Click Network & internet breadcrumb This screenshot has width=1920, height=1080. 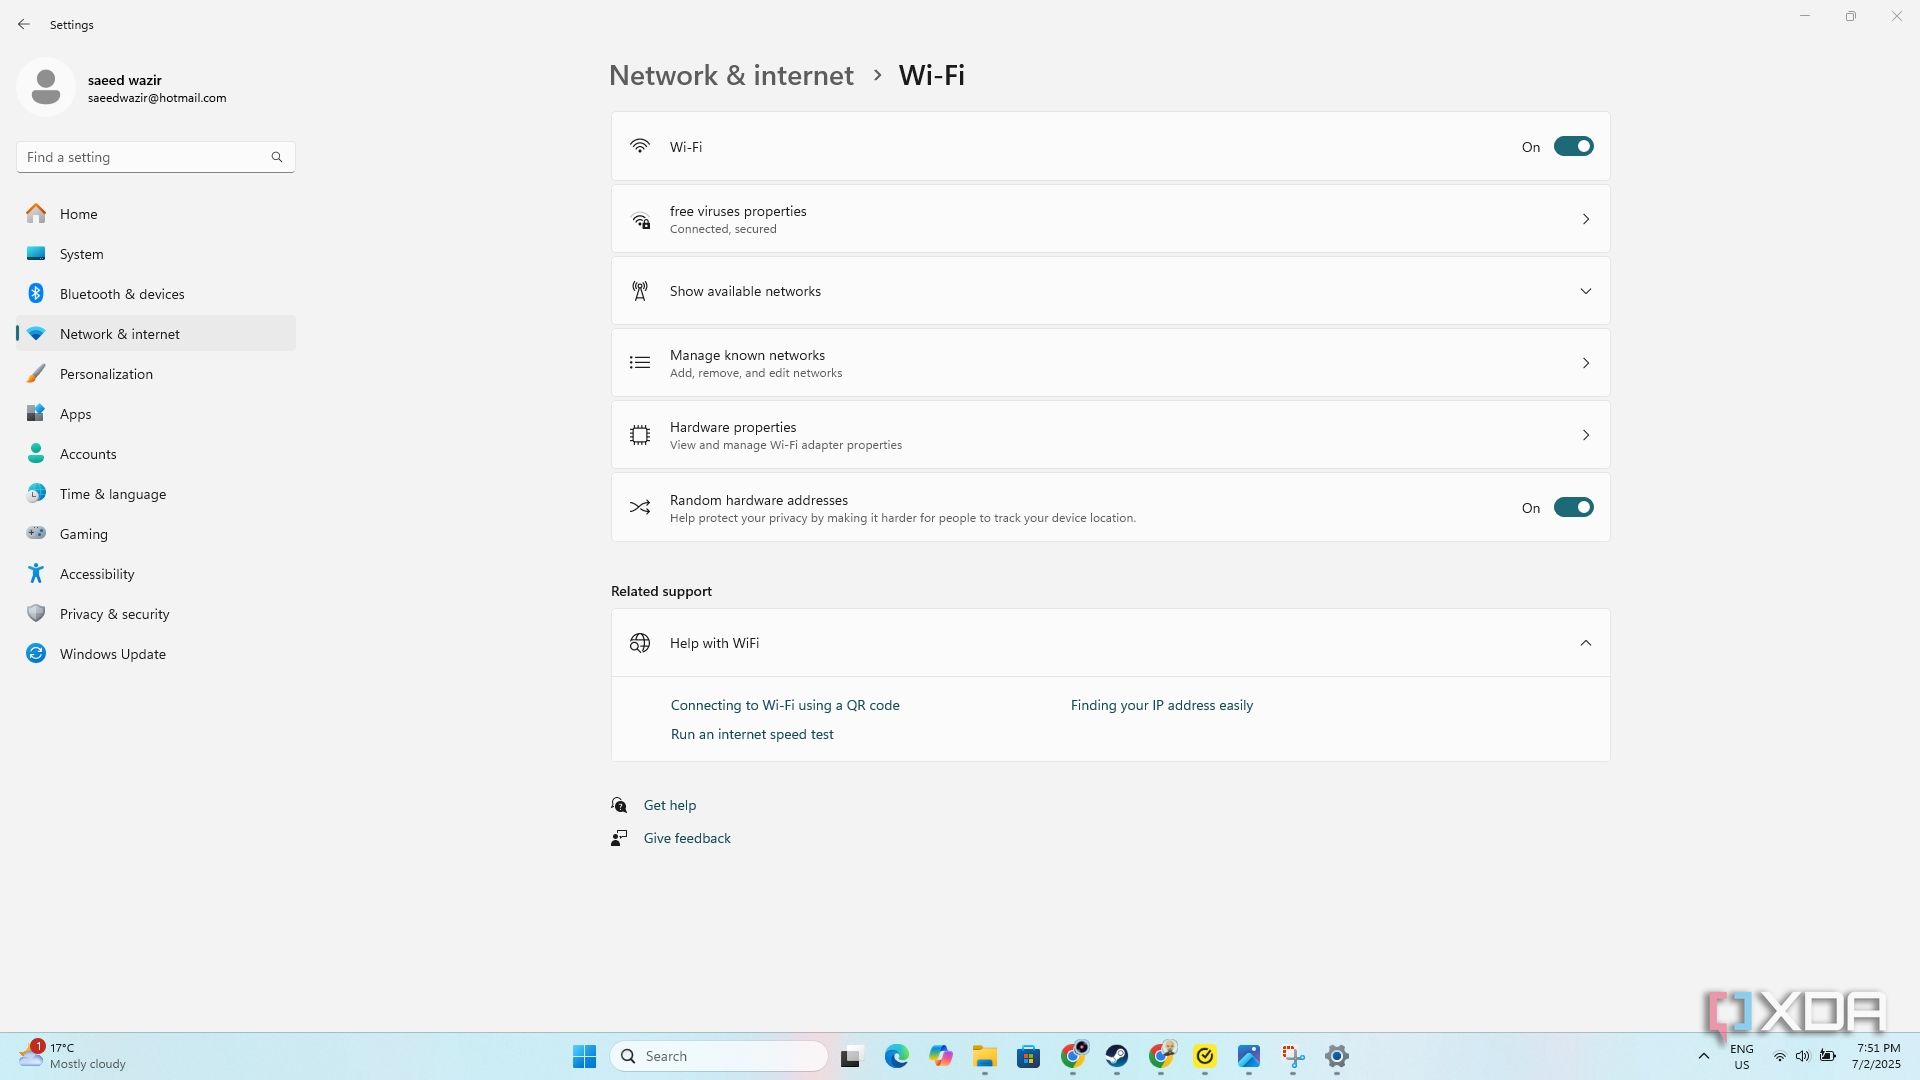731,75
